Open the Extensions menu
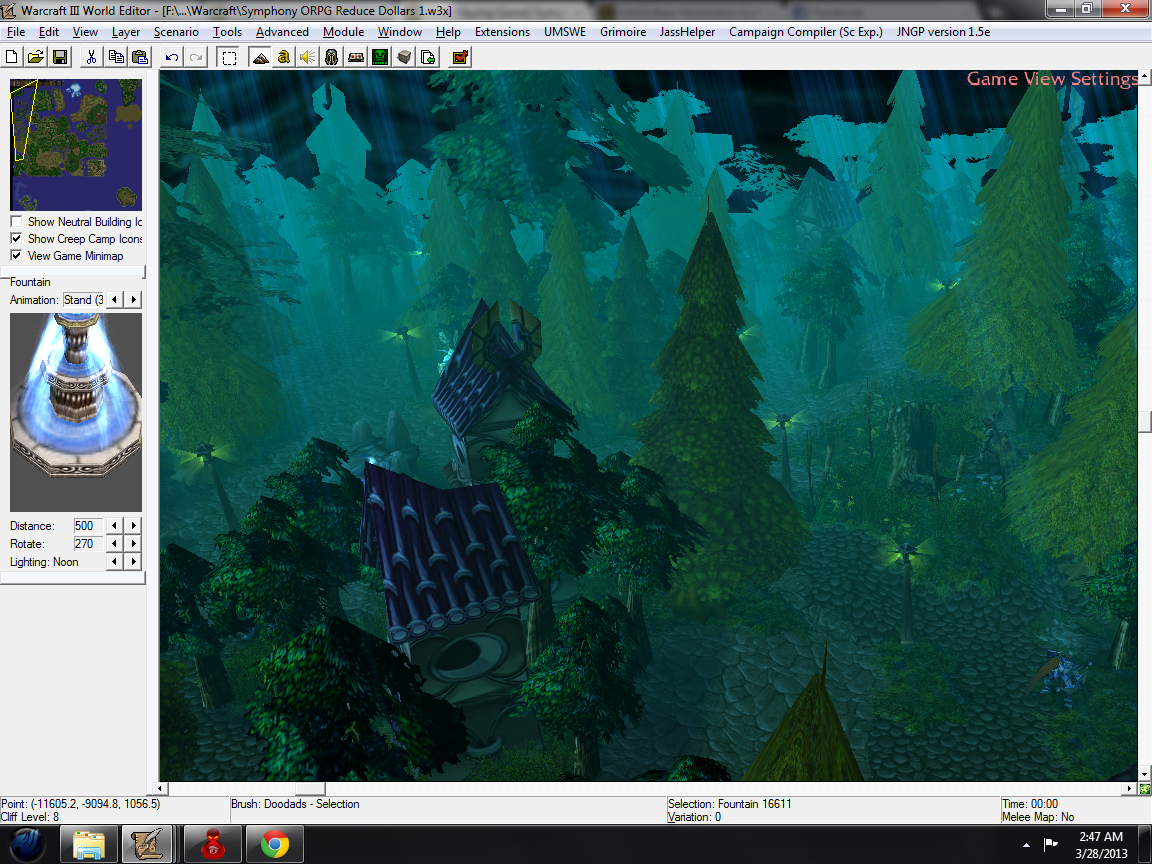Screen dimensions: 1152x864 [502, 32]
